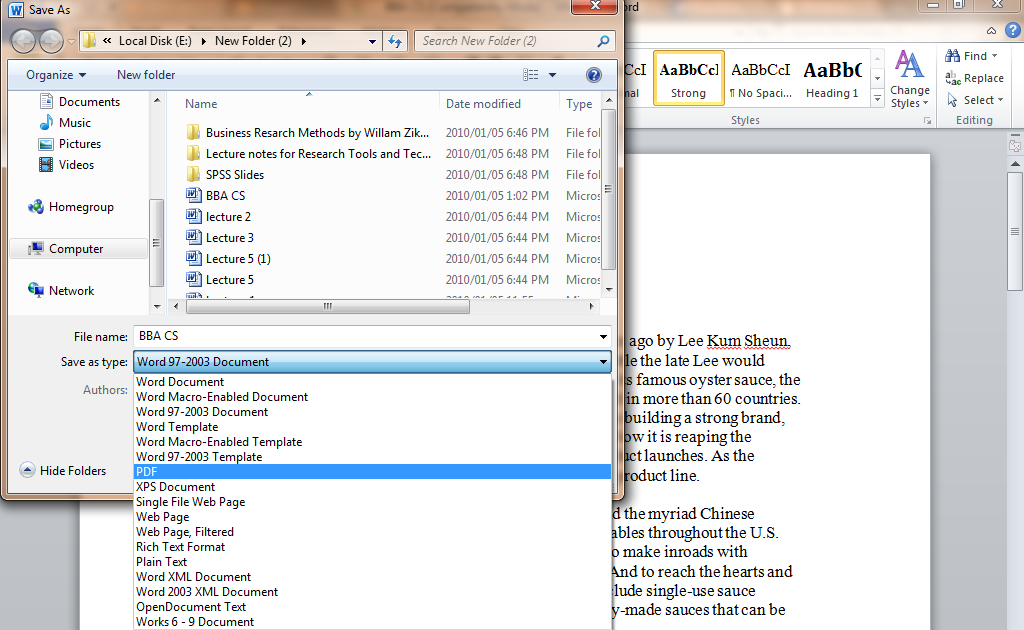Viewport: 1024px width, 630px height.
Task: Open Select menu in Word Editing group
Action: [974, 100]
